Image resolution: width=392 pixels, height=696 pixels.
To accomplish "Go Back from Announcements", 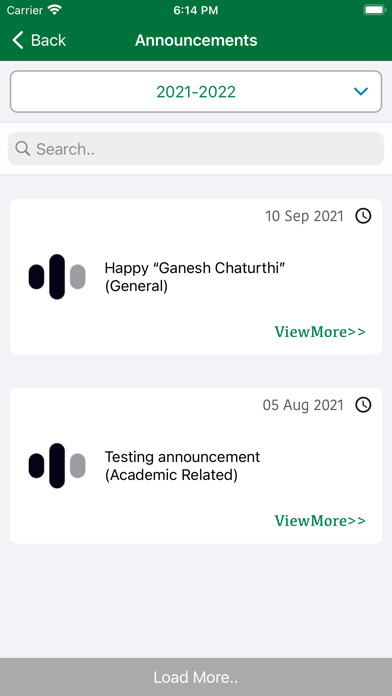I will [39, 40].
